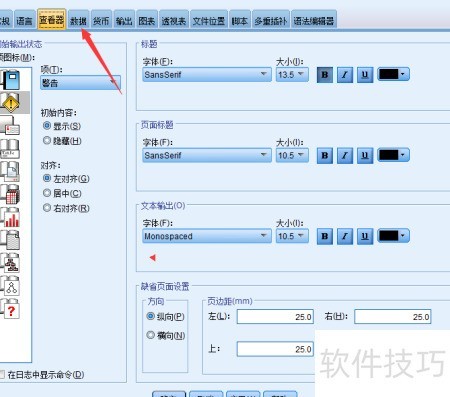This screenshot has width=450, height=397.
Task: Select the red tree model icon
Action: 11,263
